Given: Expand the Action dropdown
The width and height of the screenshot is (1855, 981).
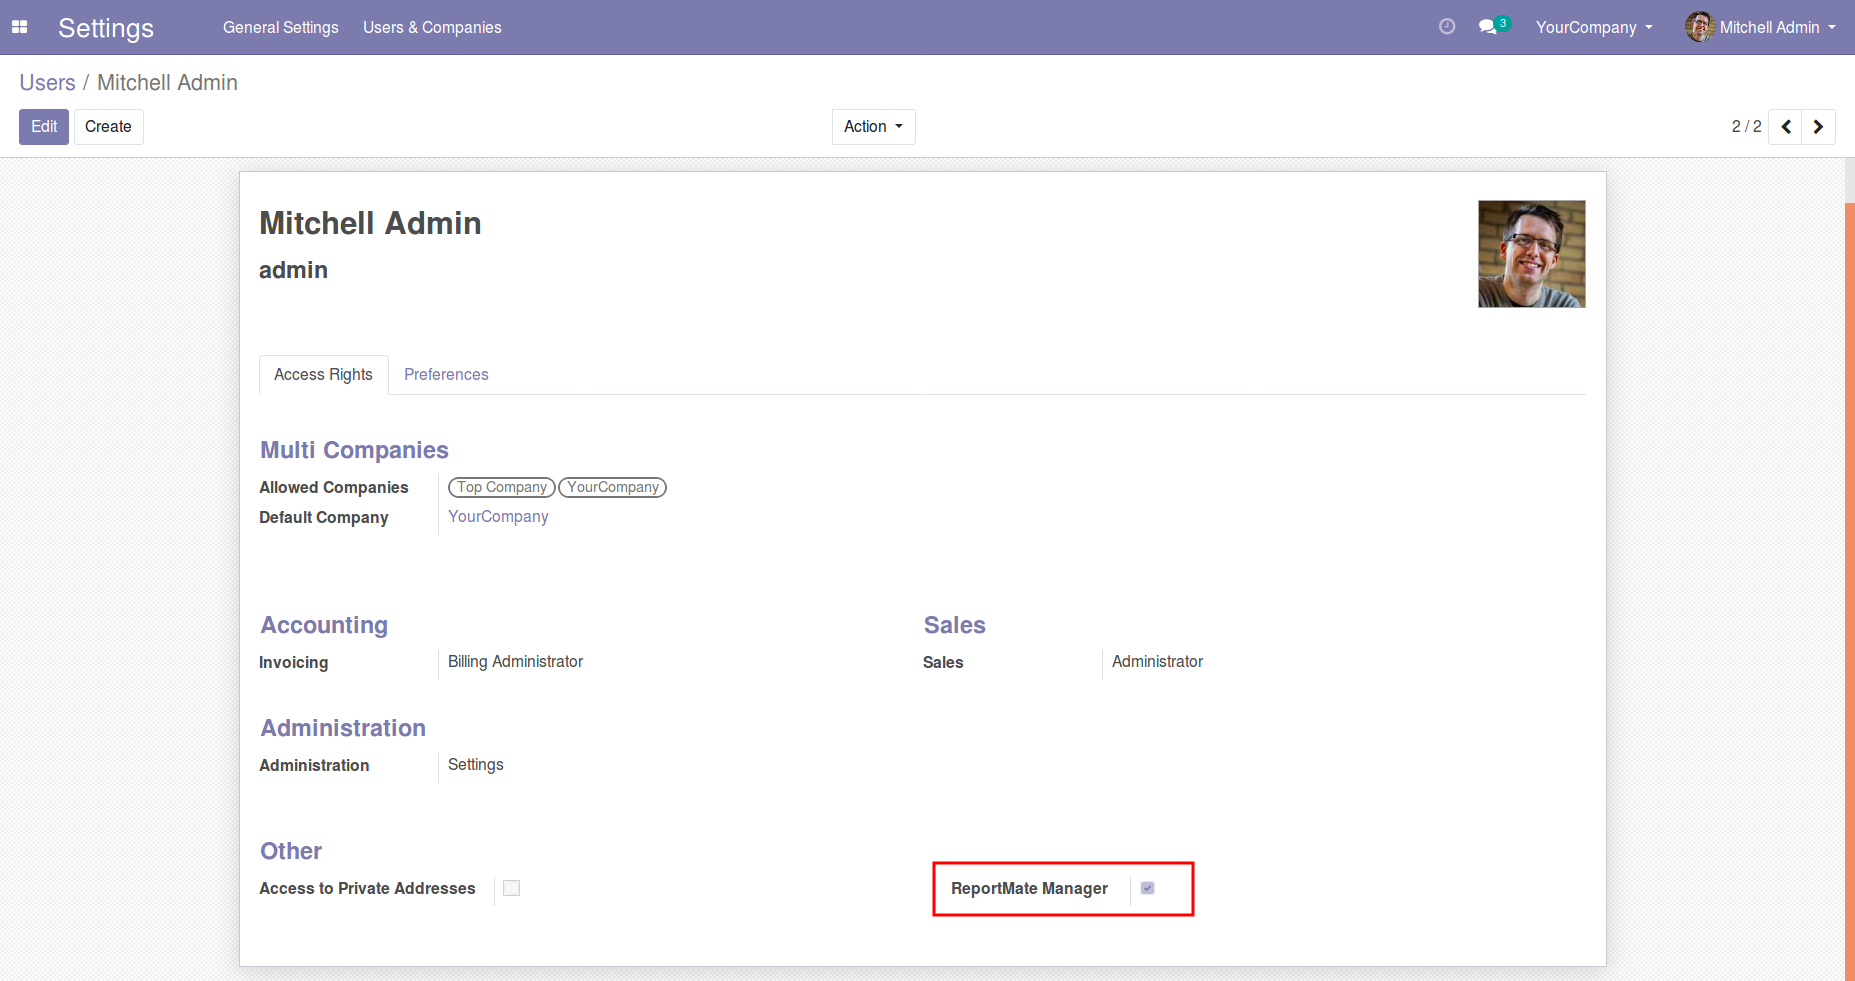Looking at the screenshot, I should point(873,127).
